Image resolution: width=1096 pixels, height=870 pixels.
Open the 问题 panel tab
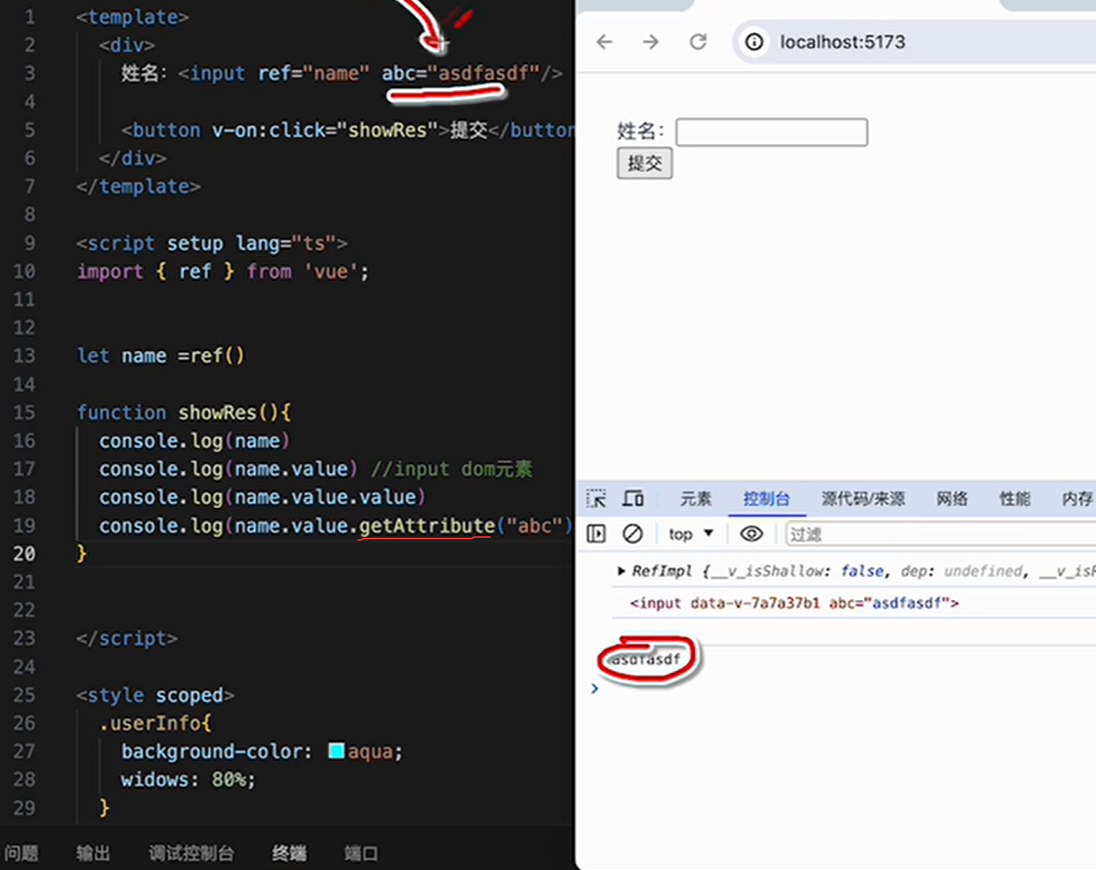[21, 853]
